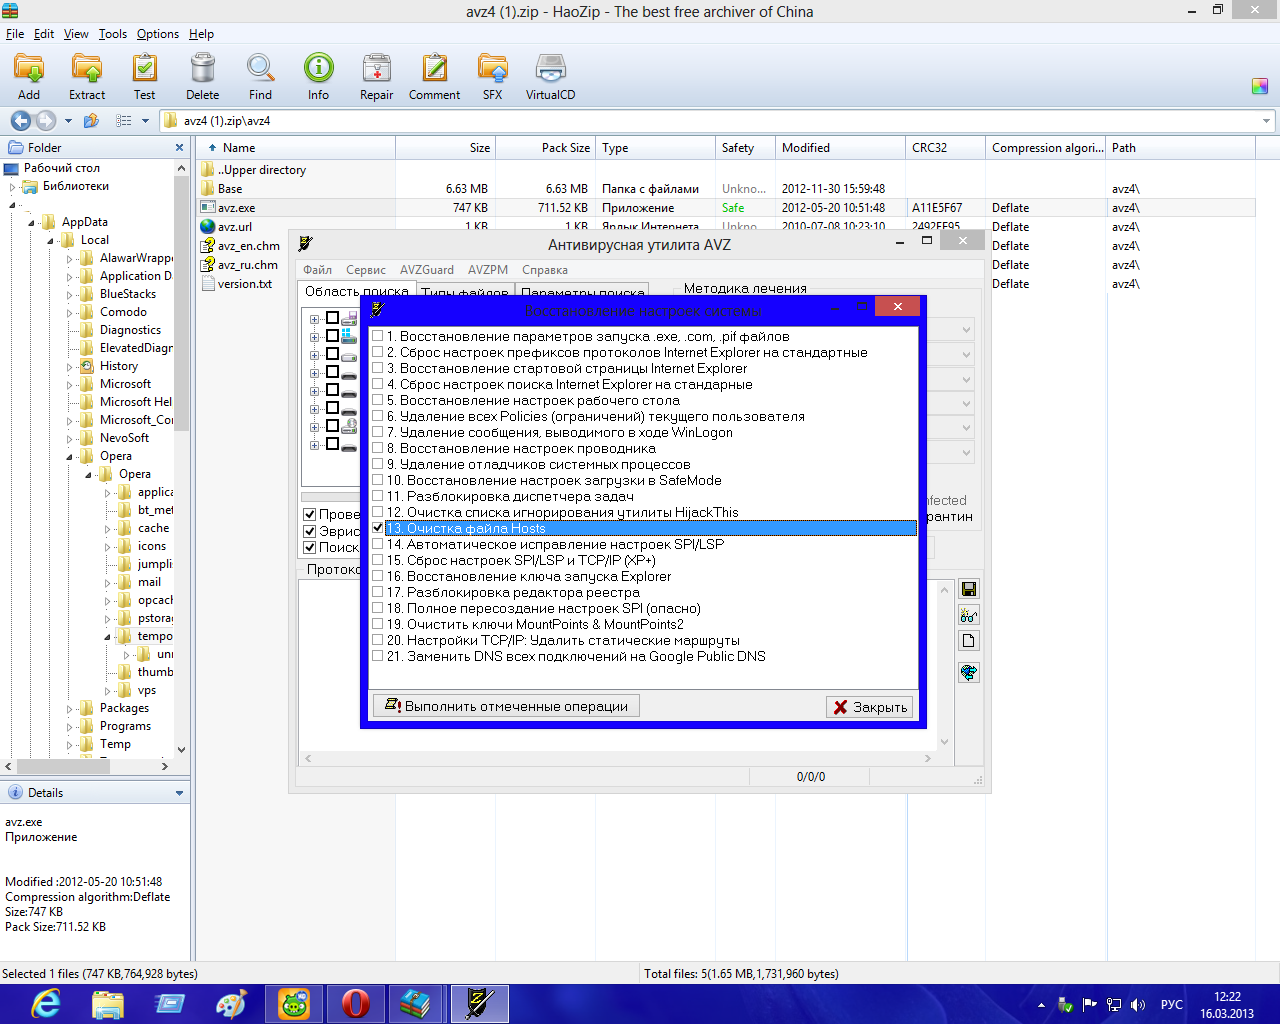Click the glasses icon in AVZ log panel
Screen dimensions: 1280x1024
click(x=968, y=615)
